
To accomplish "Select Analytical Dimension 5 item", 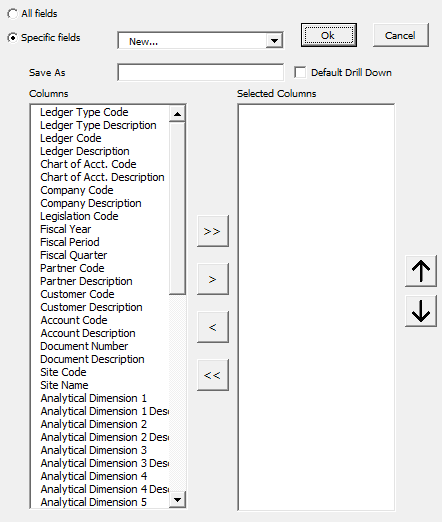I will [x=99, y=502].
